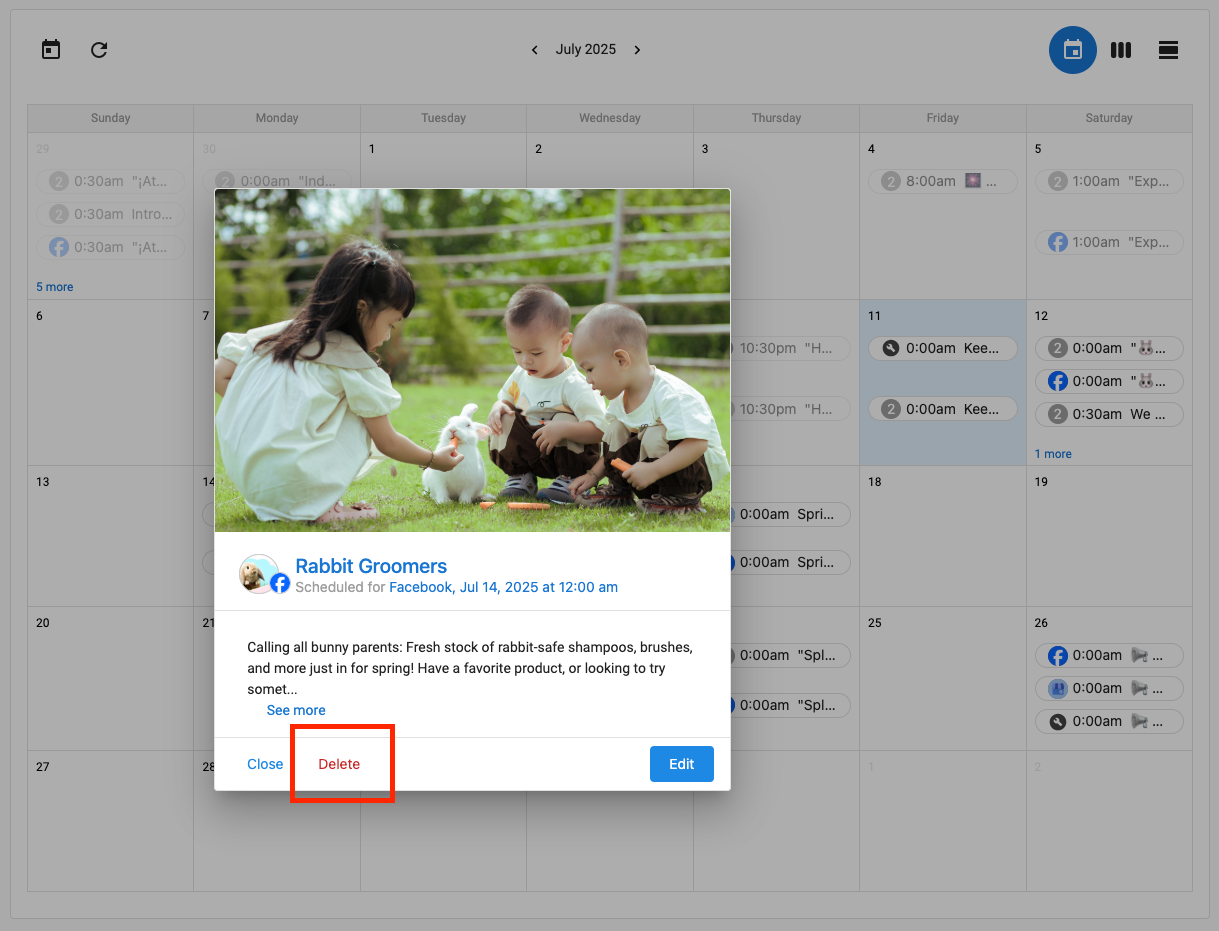Close the Rabbit Groomers post preview
This screenshot has height=931, width=1219.
[x=265, y=763]
